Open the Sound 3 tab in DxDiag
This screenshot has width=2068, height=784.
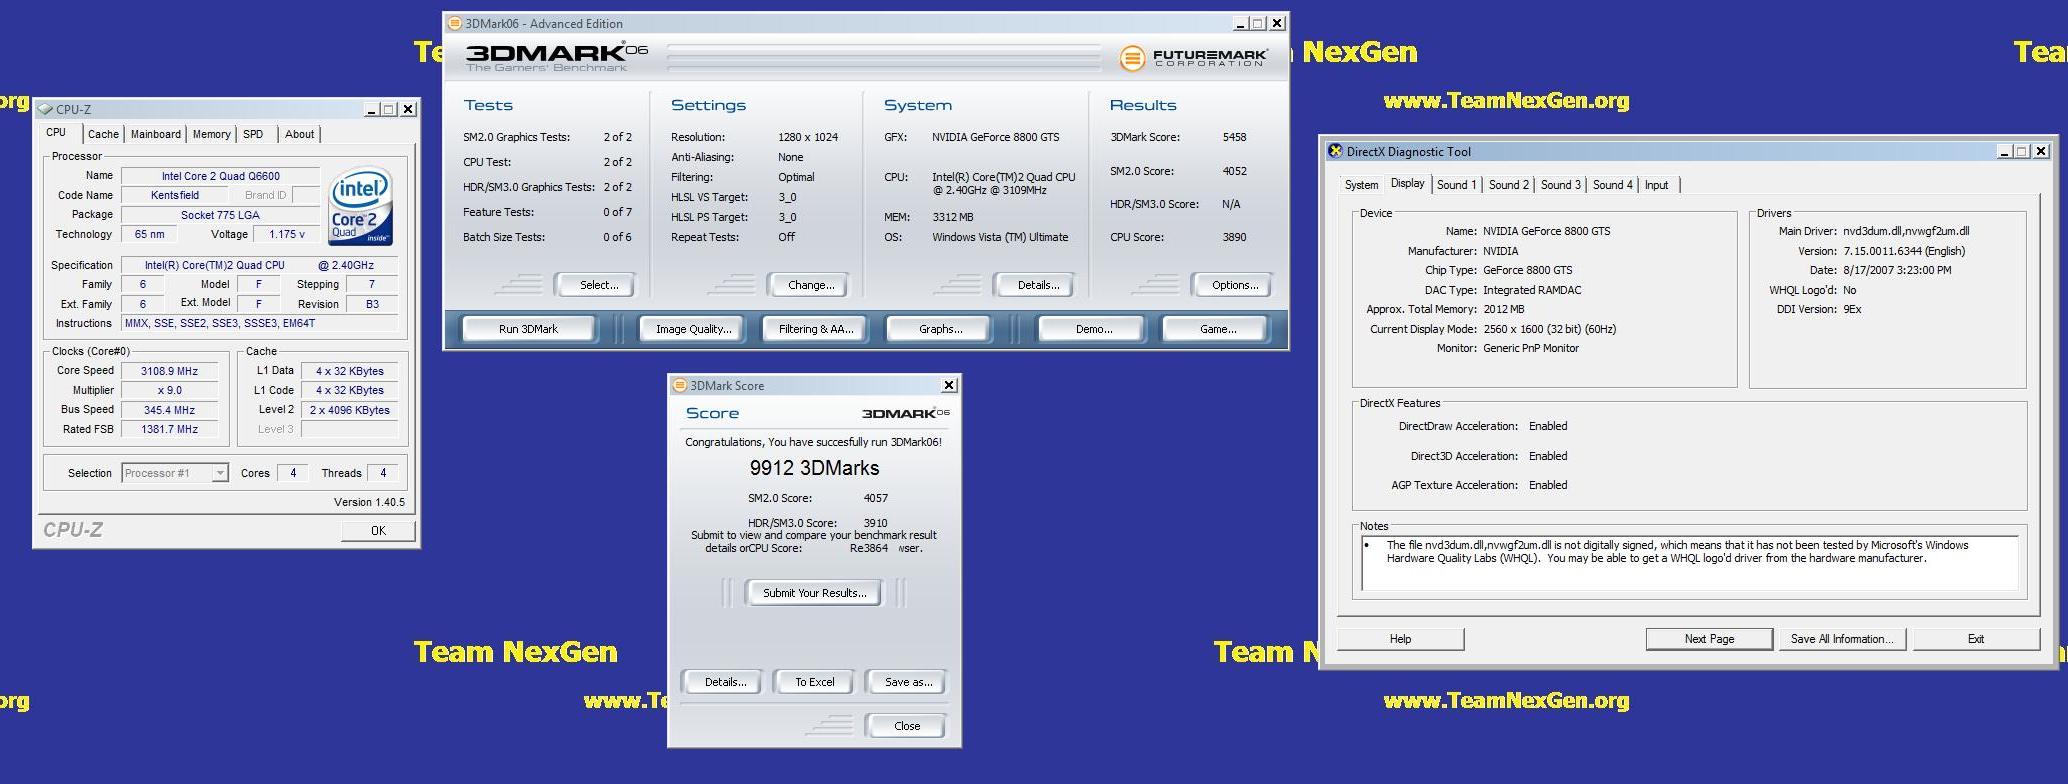pyautogui.click(x=1560, y=185)
